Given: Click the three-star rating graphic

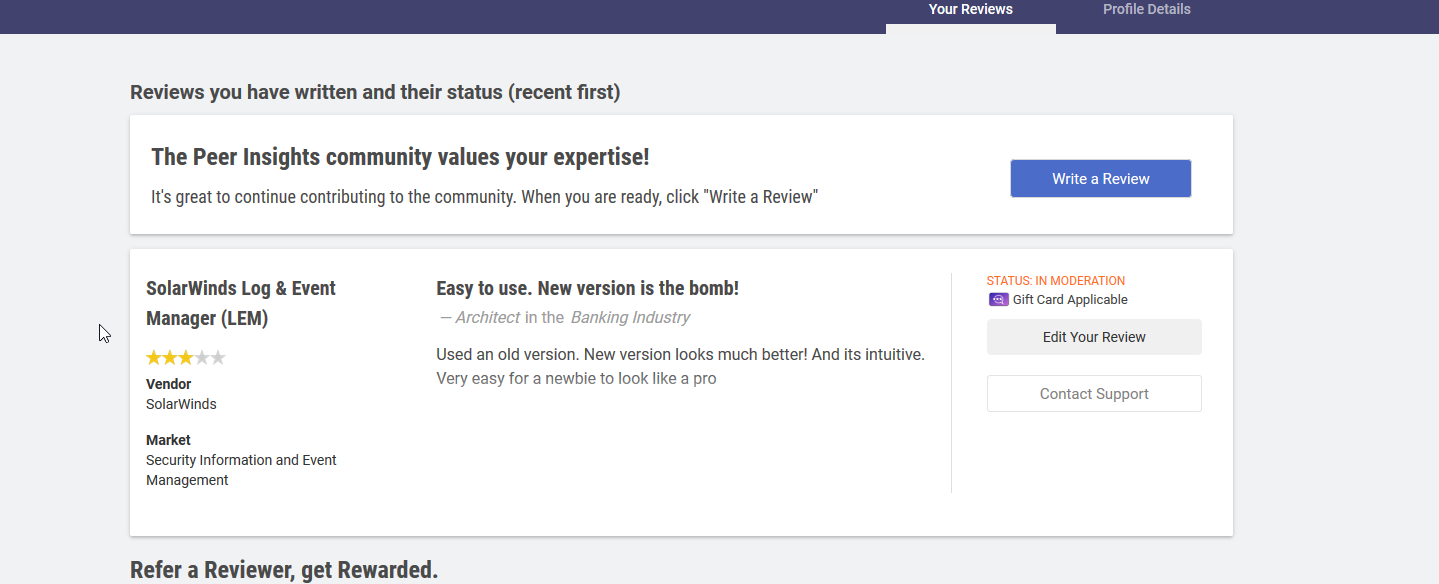Looking at the screenshot, I should pos(186,357).
